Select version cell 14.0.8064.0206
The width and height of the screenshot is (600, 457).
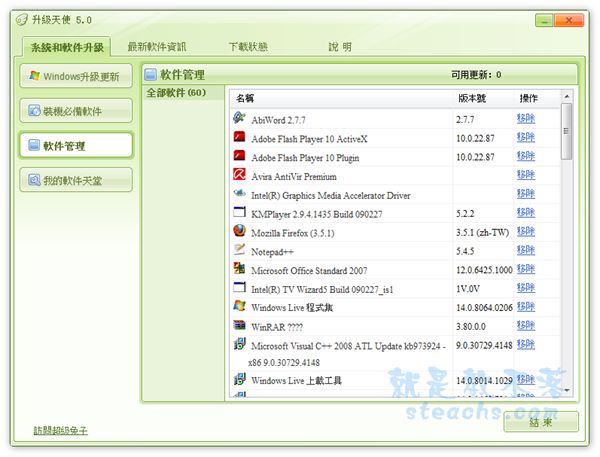(484, 308)
